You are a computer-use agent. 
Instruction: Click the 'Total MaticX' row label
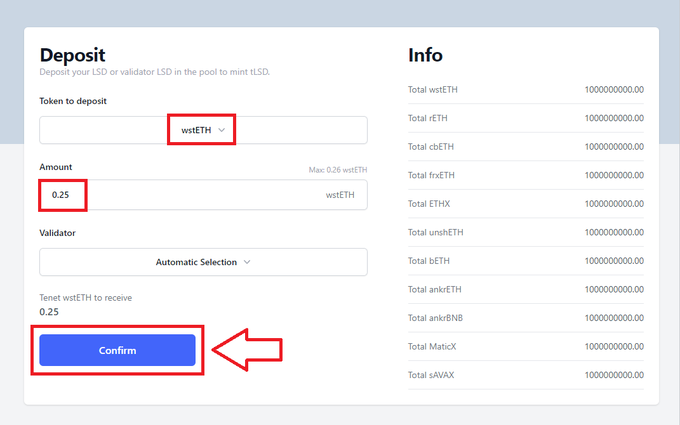pos(432,347)
